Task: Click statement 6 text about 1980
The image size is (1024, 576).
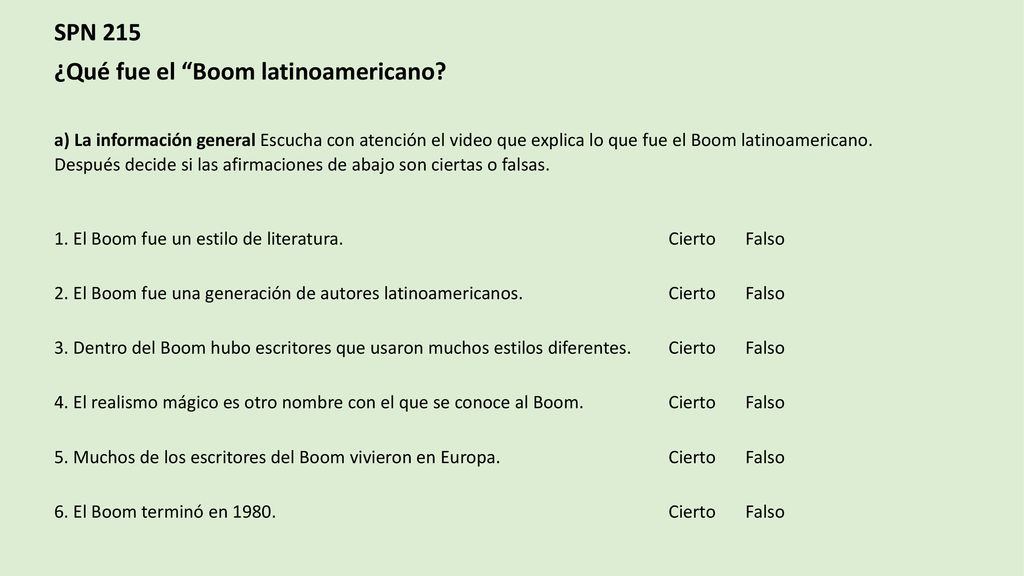Action: pos(165,512)
